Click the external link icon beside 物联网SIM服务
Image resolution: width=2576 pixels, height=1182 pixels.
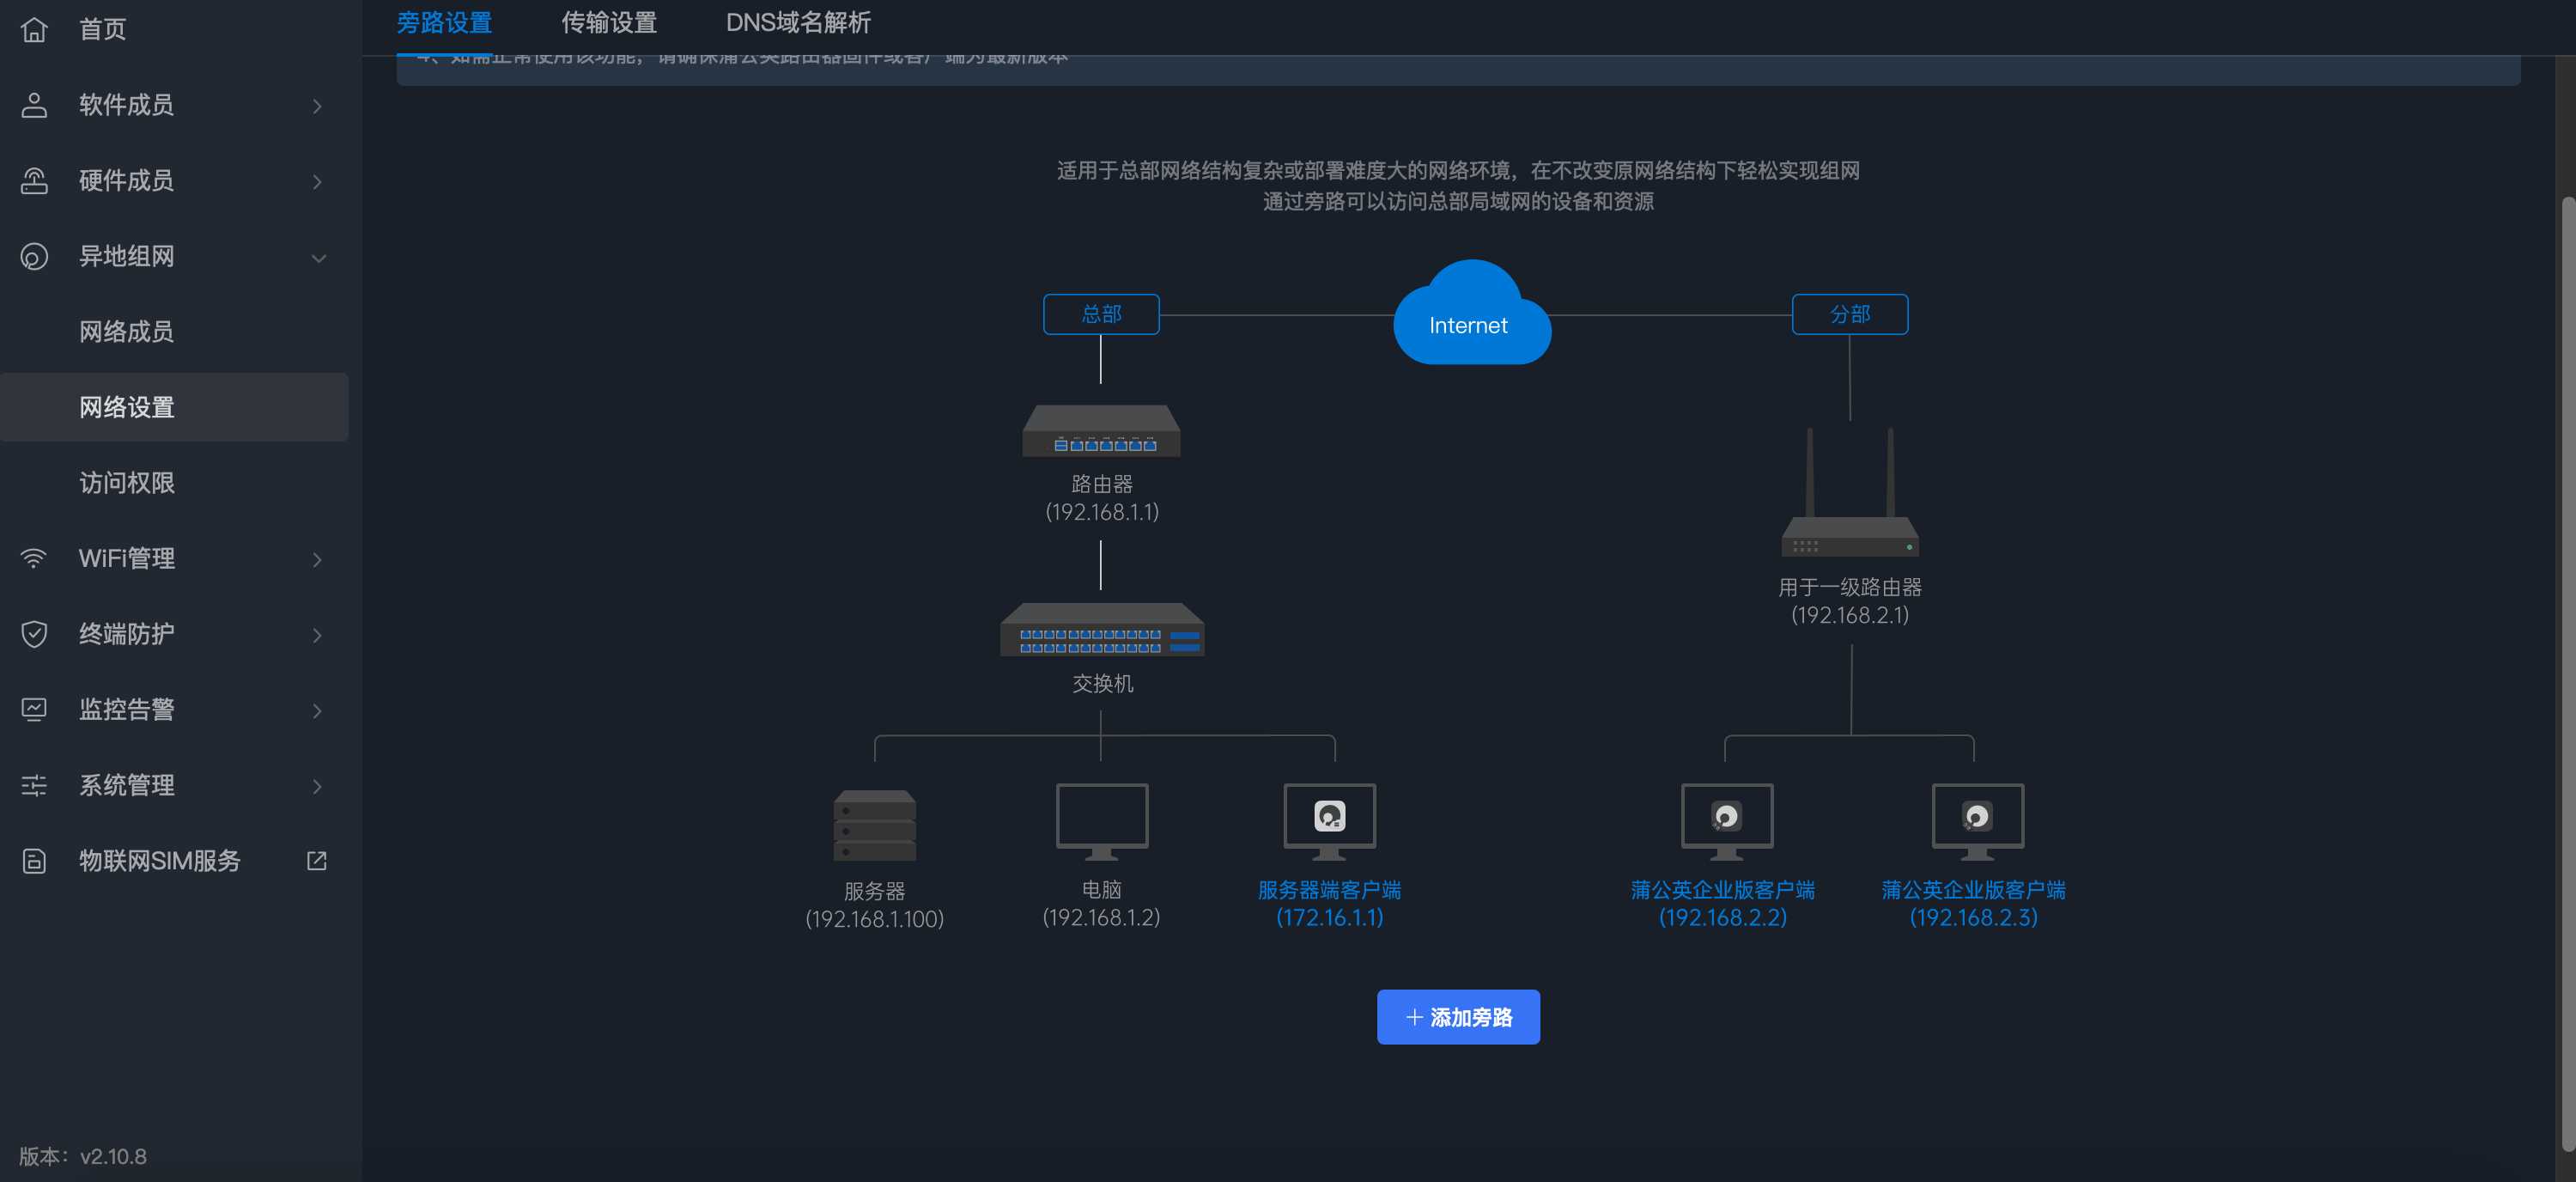(317, 861)
